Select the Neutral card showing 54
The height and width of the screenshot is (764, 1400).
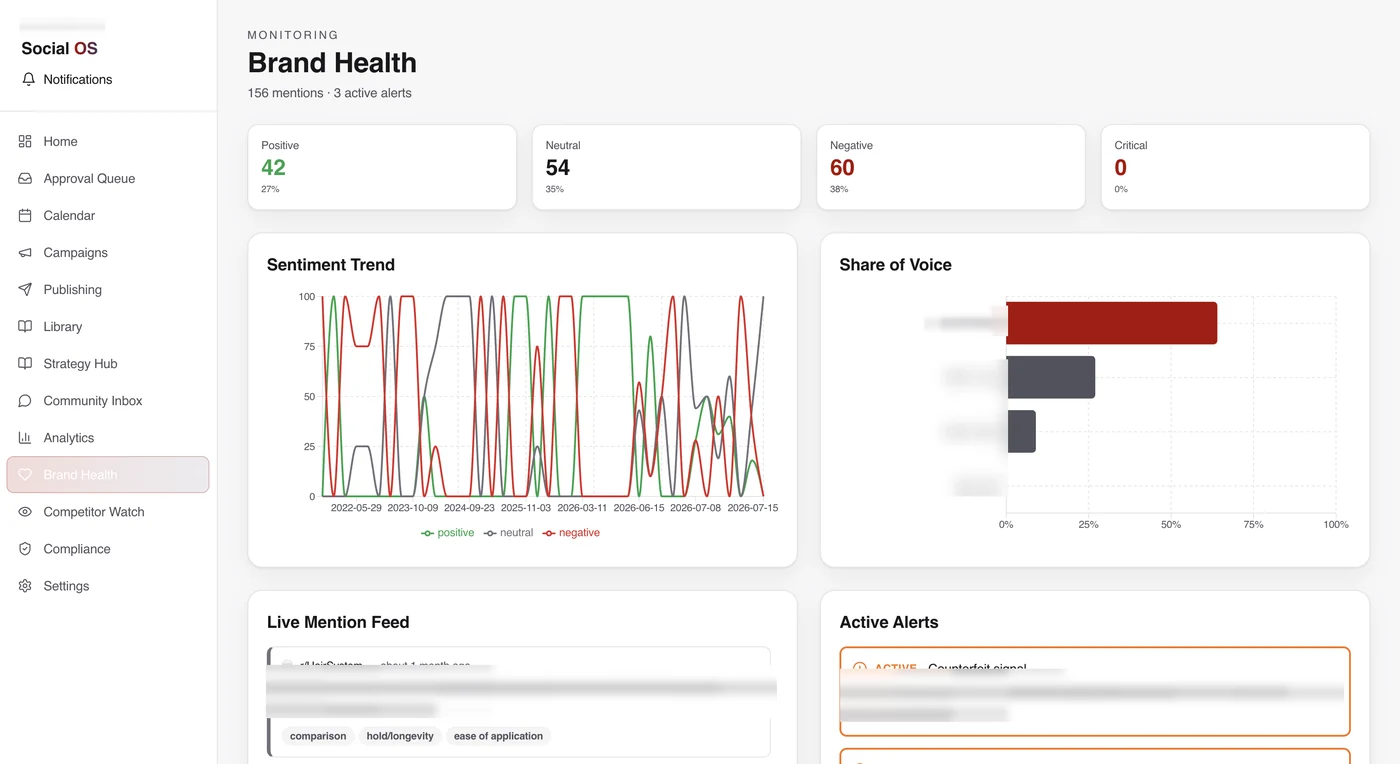pyautogui.click(x=666, y=167)
